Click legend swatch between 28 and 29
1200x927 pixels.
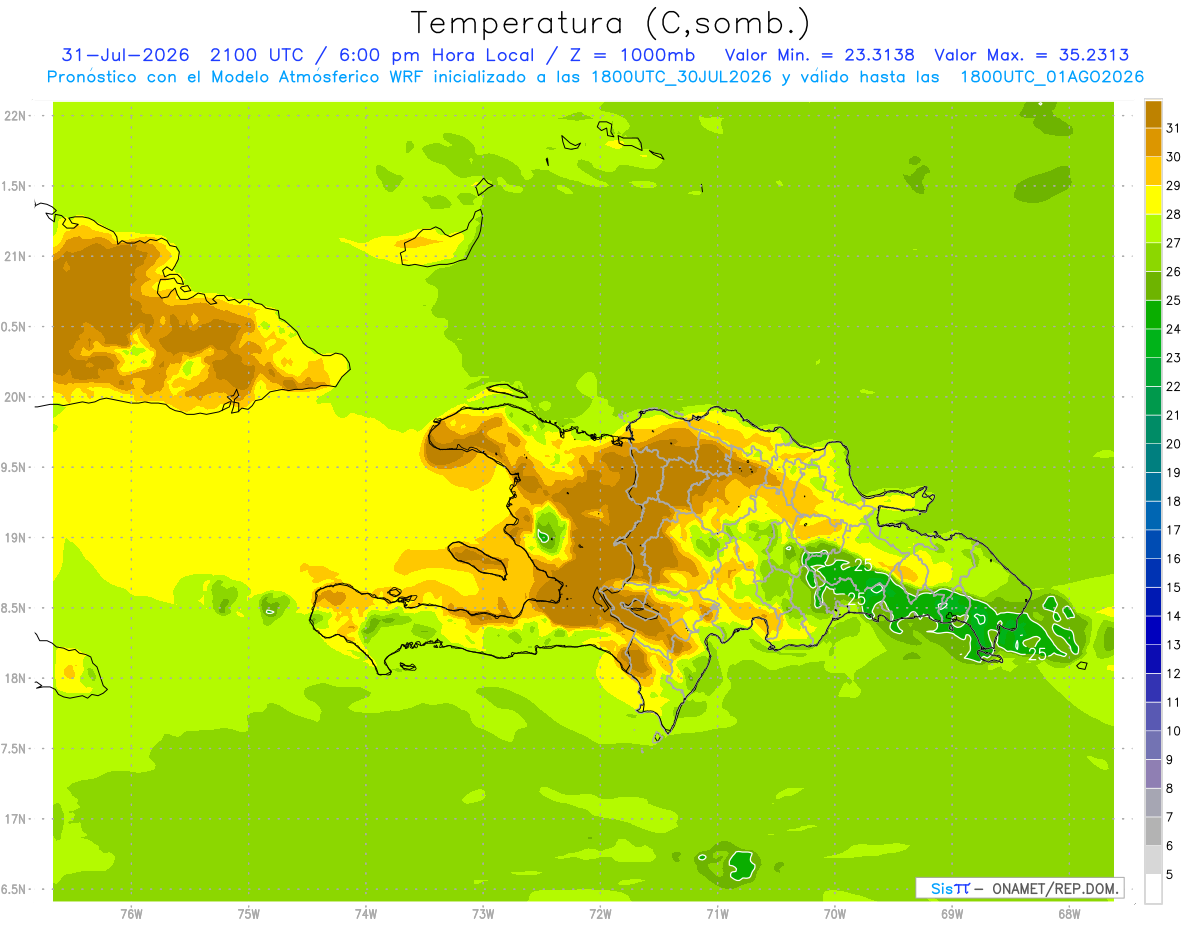(1153, 200)
